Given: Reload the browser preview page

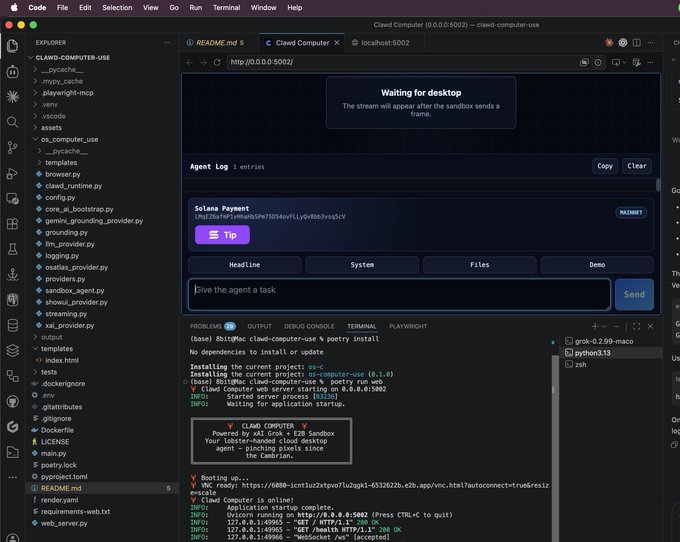Looking at the screenshot, I should tap(217, 62).
